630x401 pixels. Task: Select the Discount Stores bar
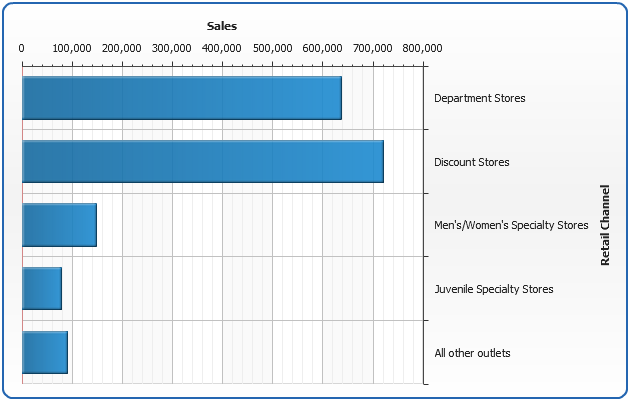pos(202,161)
